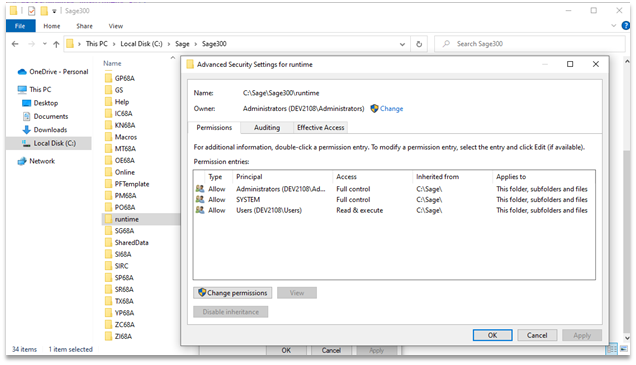This screenshot has height=365, width=636.
Task: Open Quick Access Toolbar customize dropdown
Action: pyautogui.click(x=54, y=11)
